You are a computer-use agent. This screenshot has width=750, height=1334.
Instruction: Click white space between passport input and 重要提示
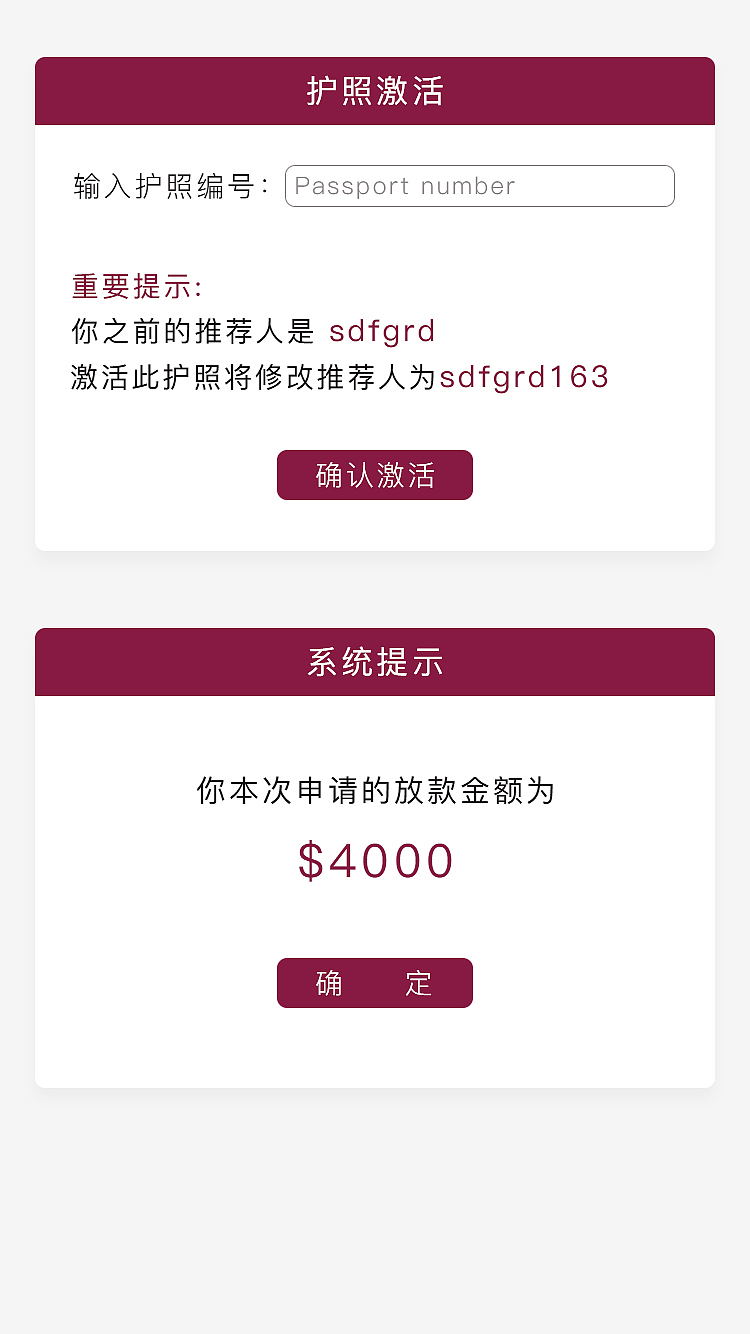[375, 238]
